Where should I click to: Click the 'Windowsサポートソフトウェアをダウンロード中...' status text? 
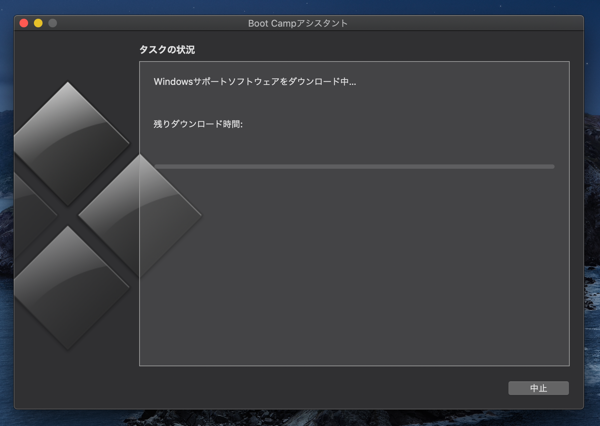(x=255, y=82)
